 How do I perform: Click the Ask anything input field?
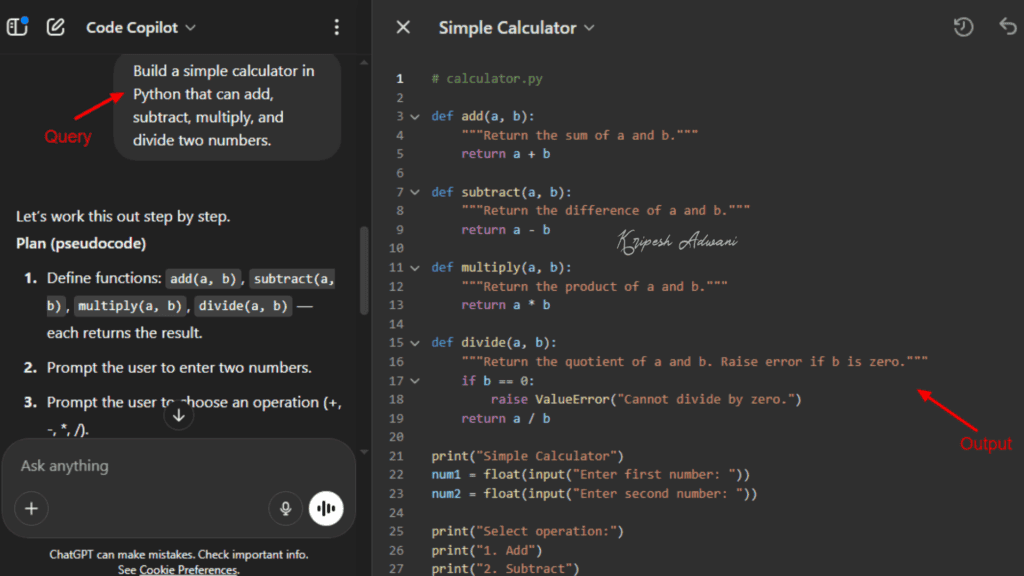[x=150, y=465]
